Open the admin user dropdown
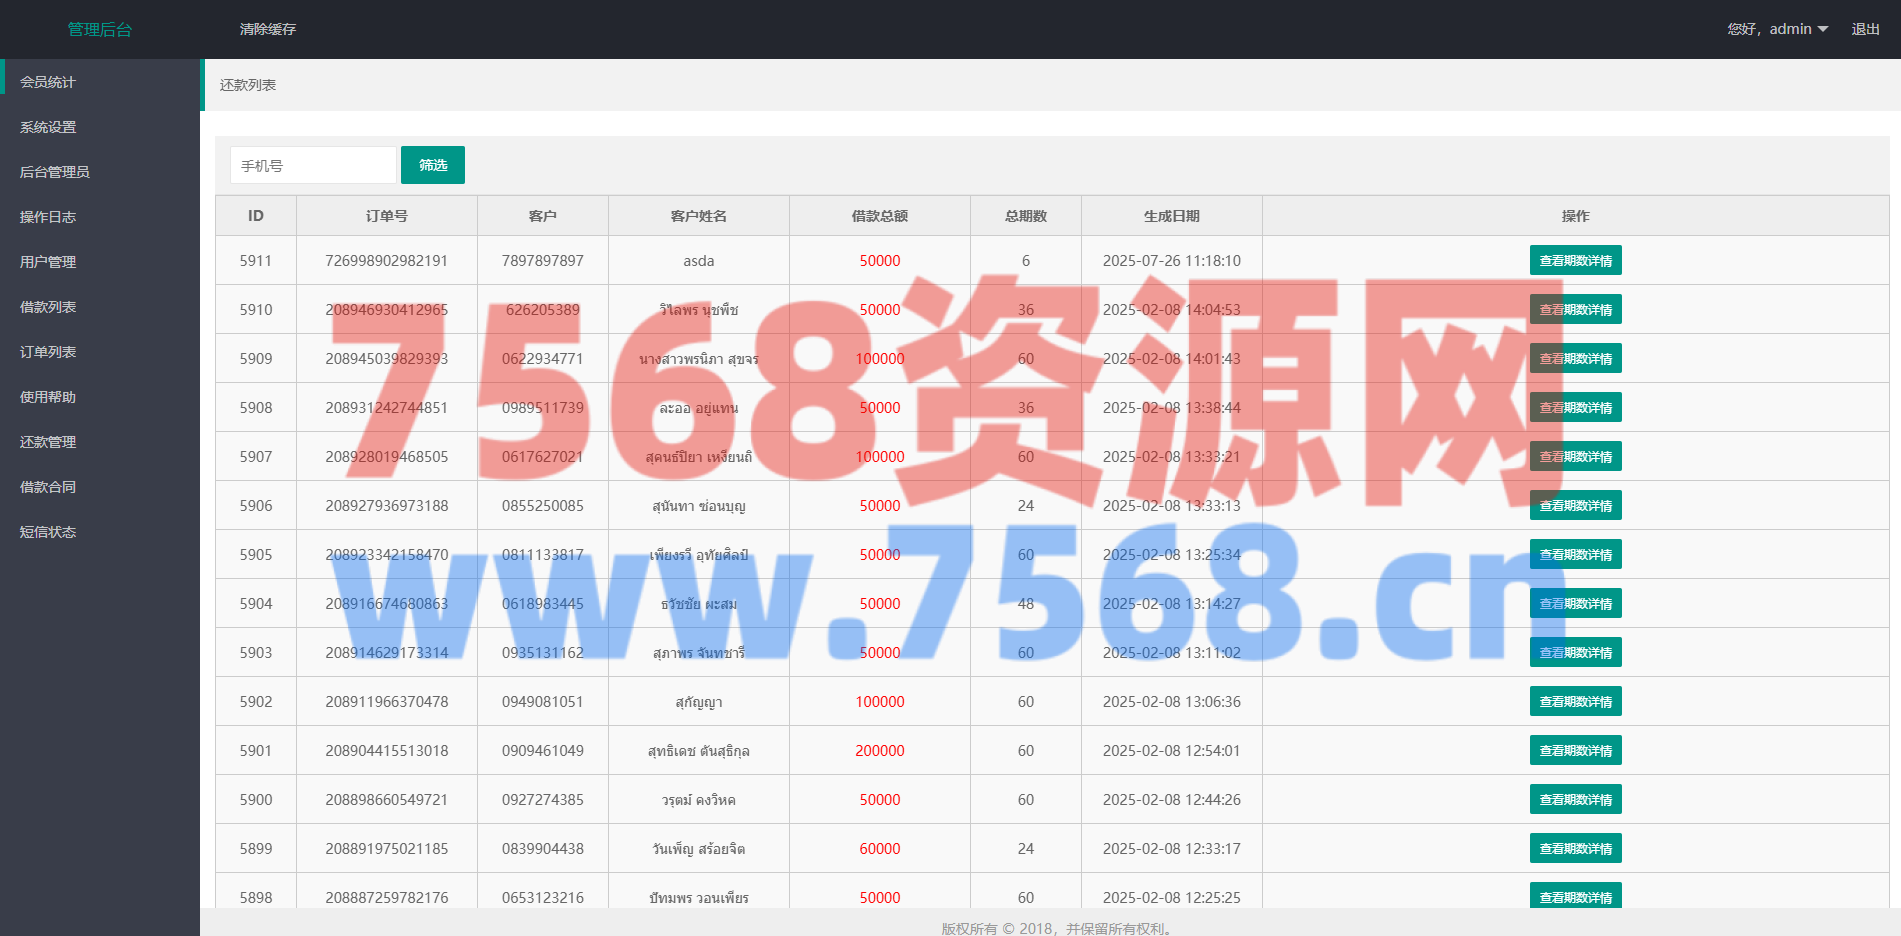The width and height of the screenshot is (1901, 936). [1777, 29]
